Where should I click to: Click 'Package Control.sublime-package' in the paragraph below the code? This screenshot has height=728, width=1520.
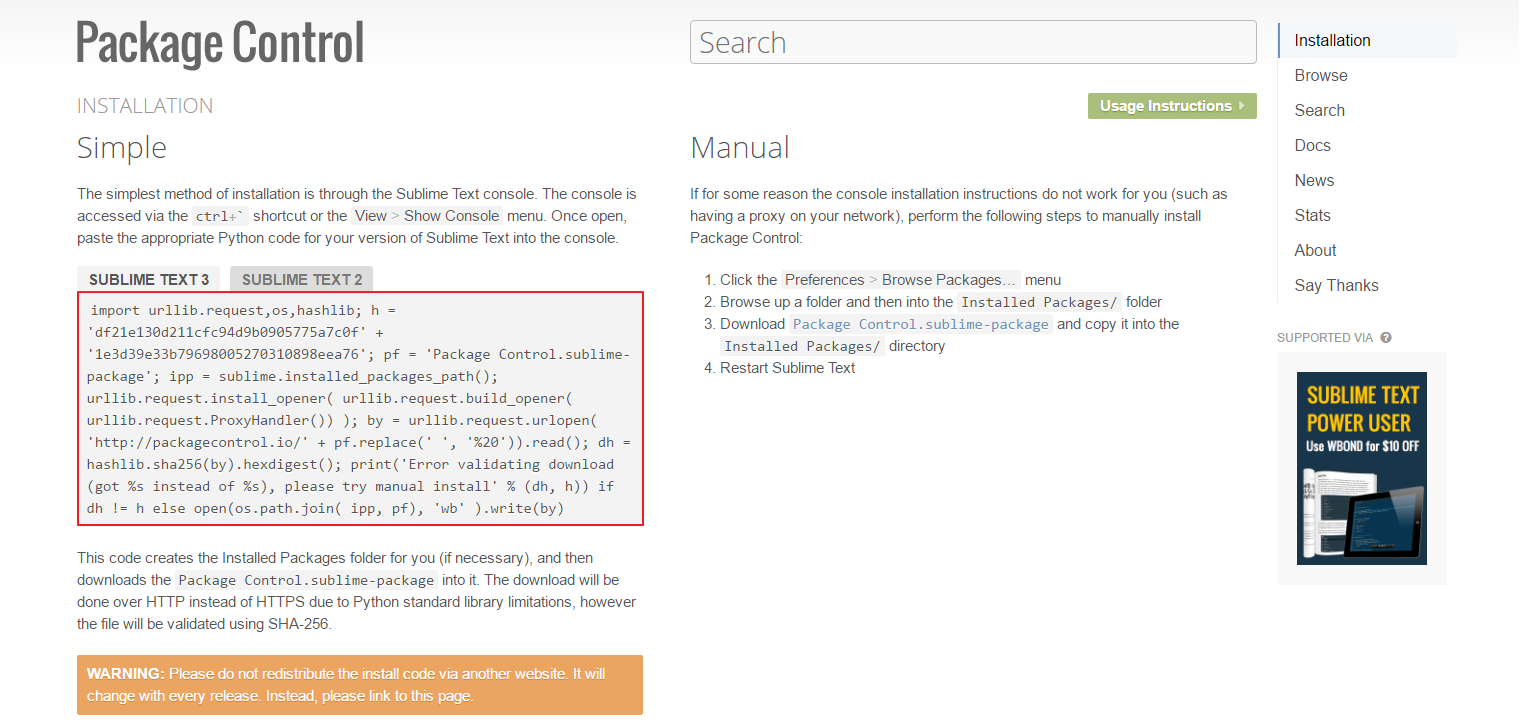coord(306,580)
